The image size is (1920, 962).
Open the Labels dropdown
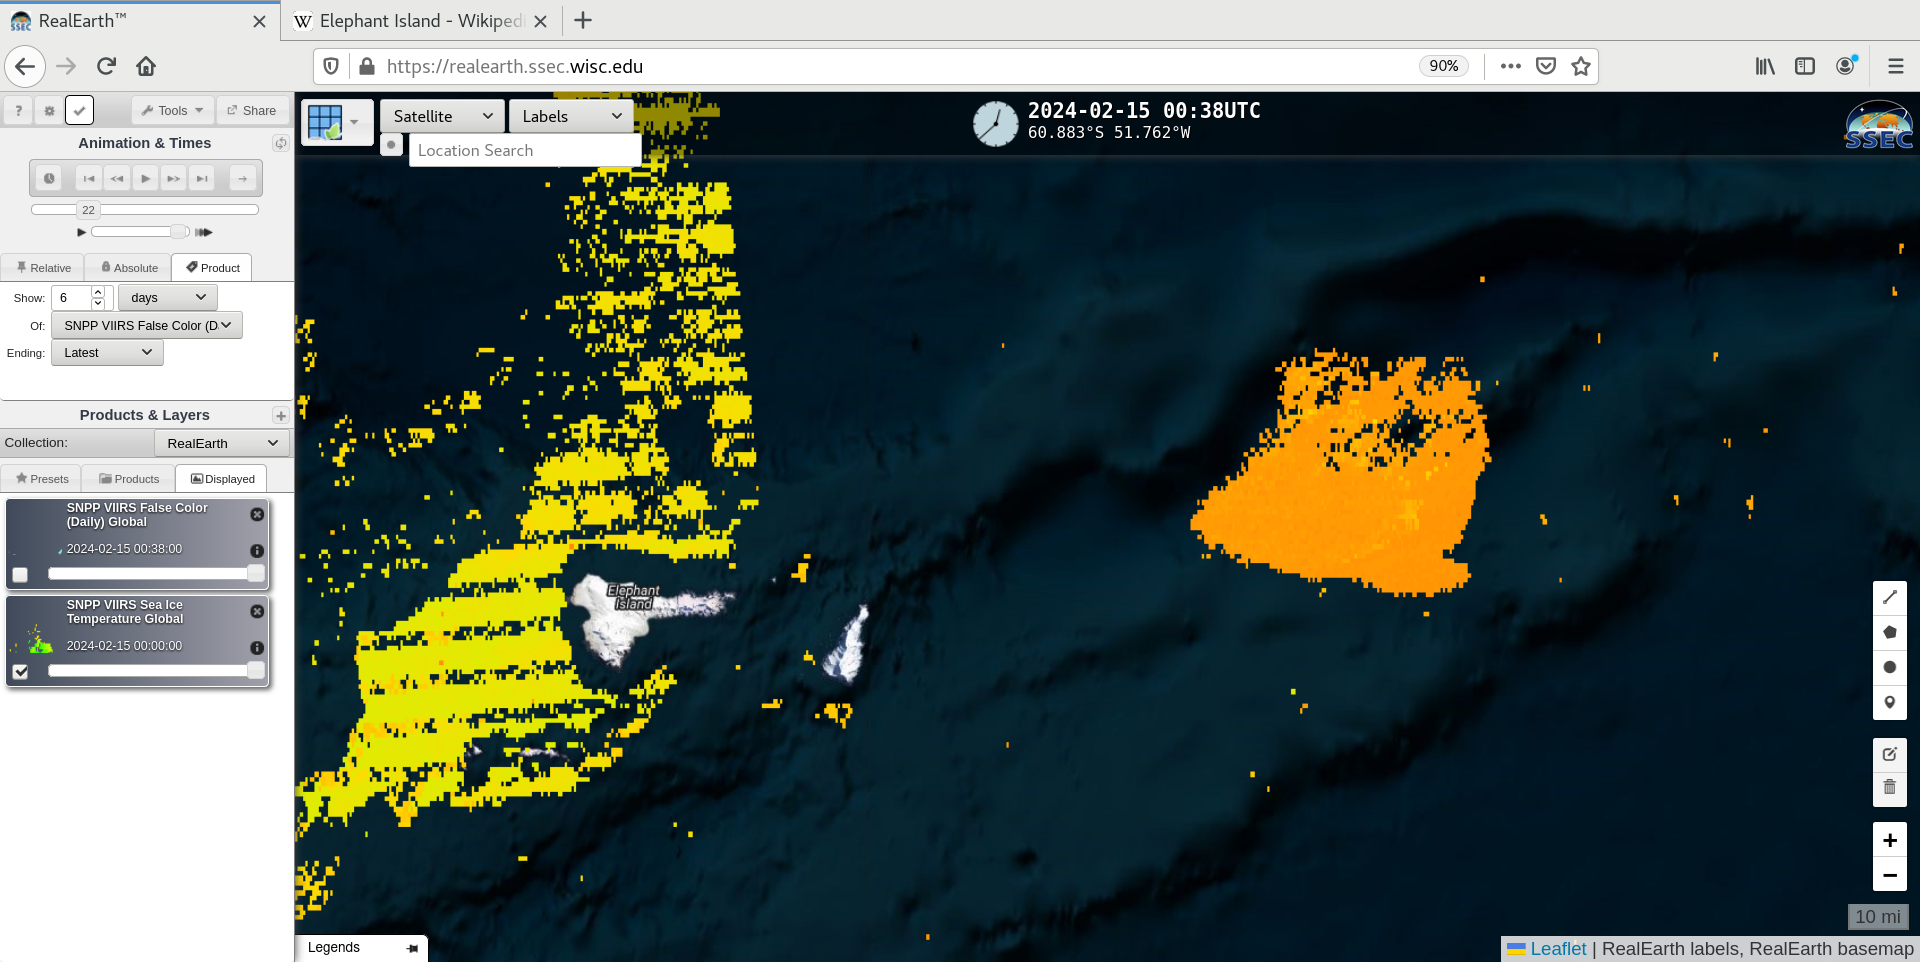click(x=571, y=116)
